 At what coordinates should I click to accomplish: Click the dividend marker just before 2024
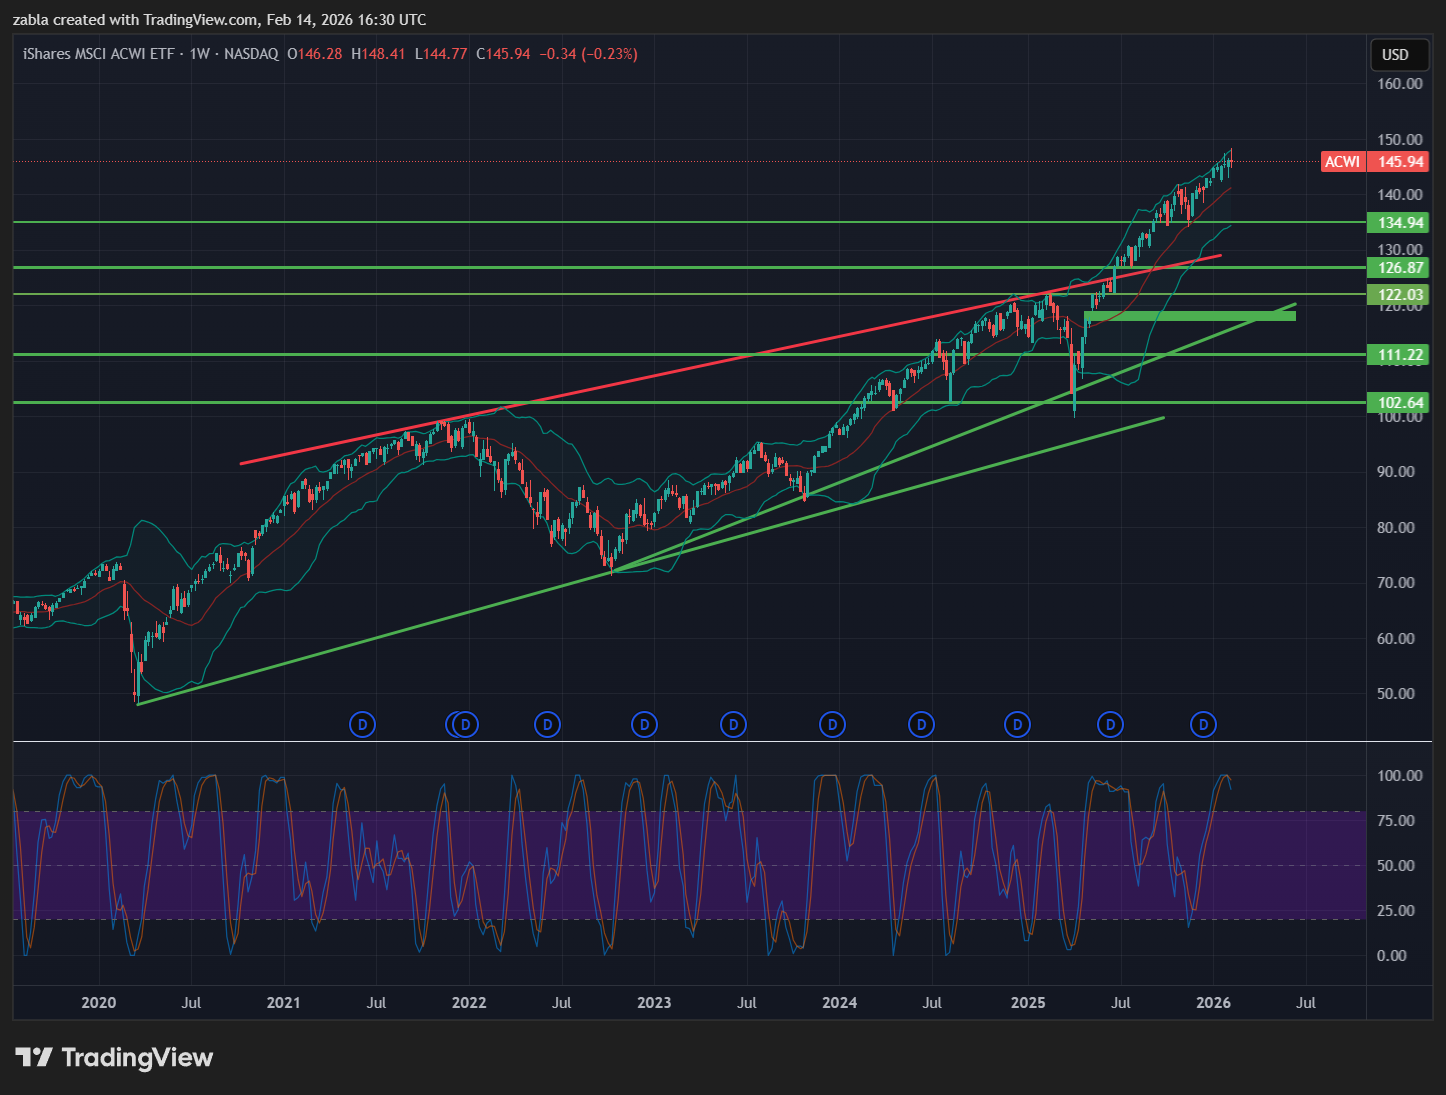point(832,724)
